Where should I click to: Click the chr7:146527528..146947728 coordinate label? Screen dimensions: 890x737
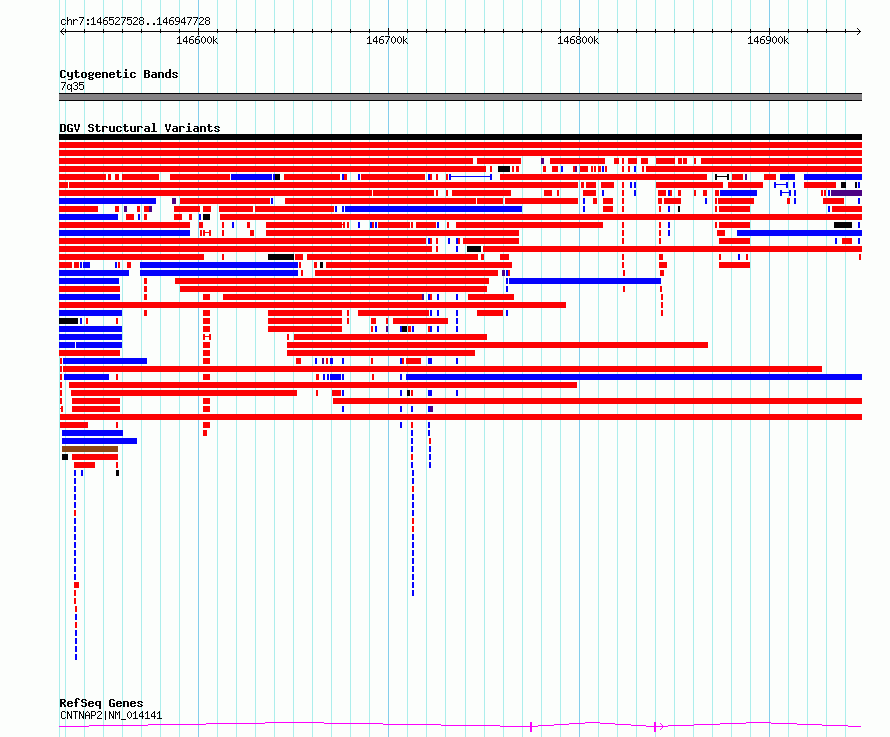(135, 21)
